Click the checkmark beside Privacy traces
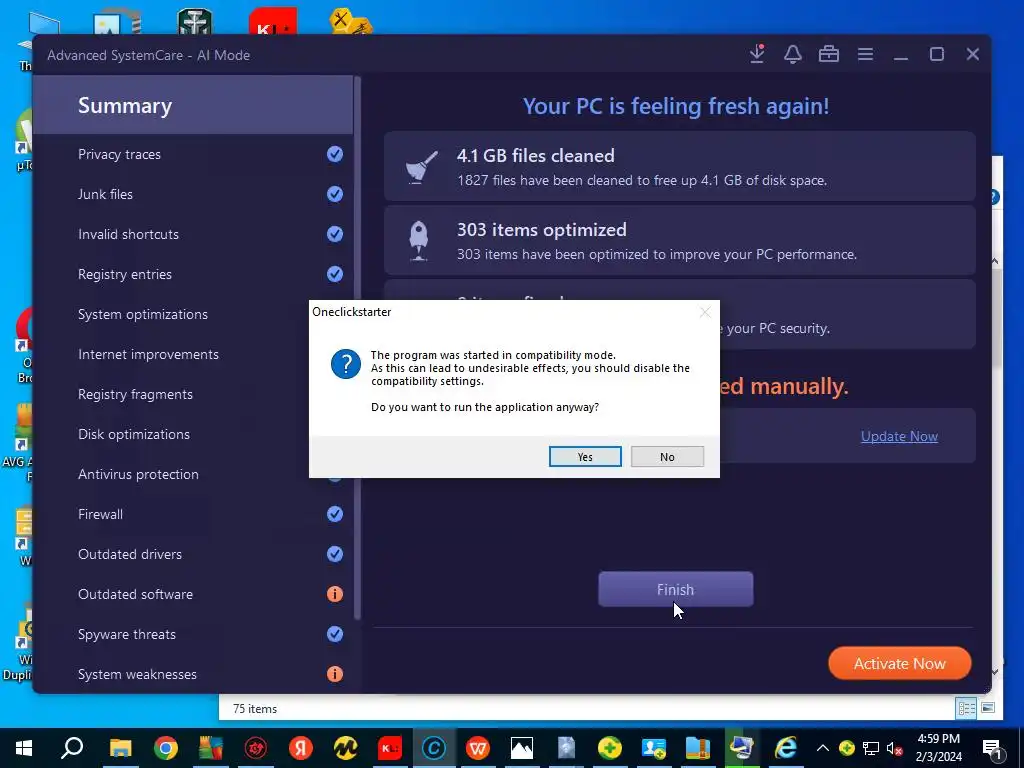1024x768 pixels. (334, 154)
